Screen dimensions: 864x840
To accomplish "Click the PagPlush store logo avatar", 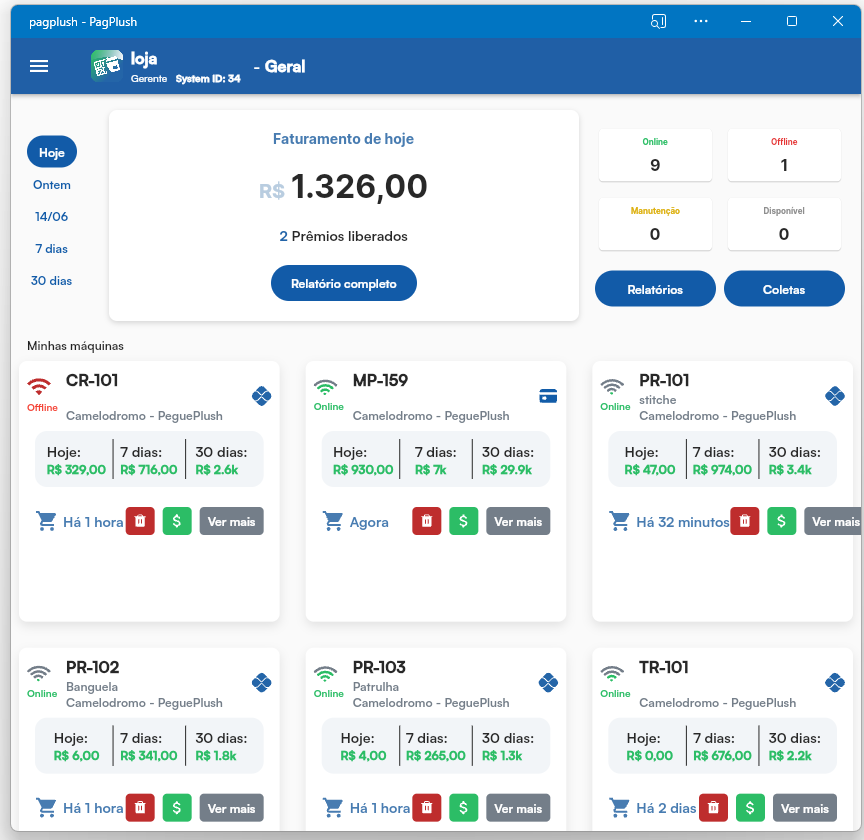I will click(105, 66).
